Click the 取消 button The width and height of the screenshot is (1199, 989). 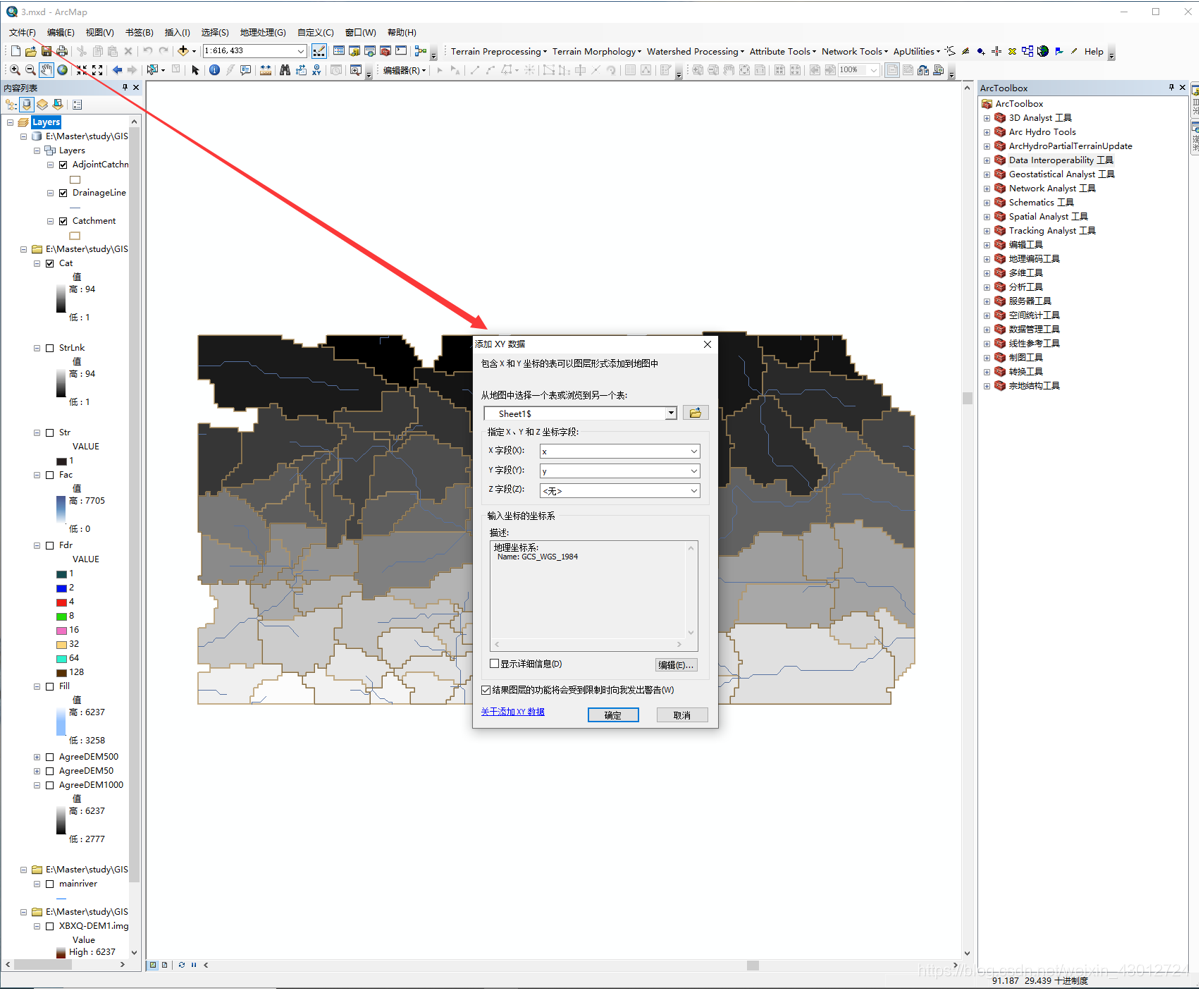click(x=681, y=715)
